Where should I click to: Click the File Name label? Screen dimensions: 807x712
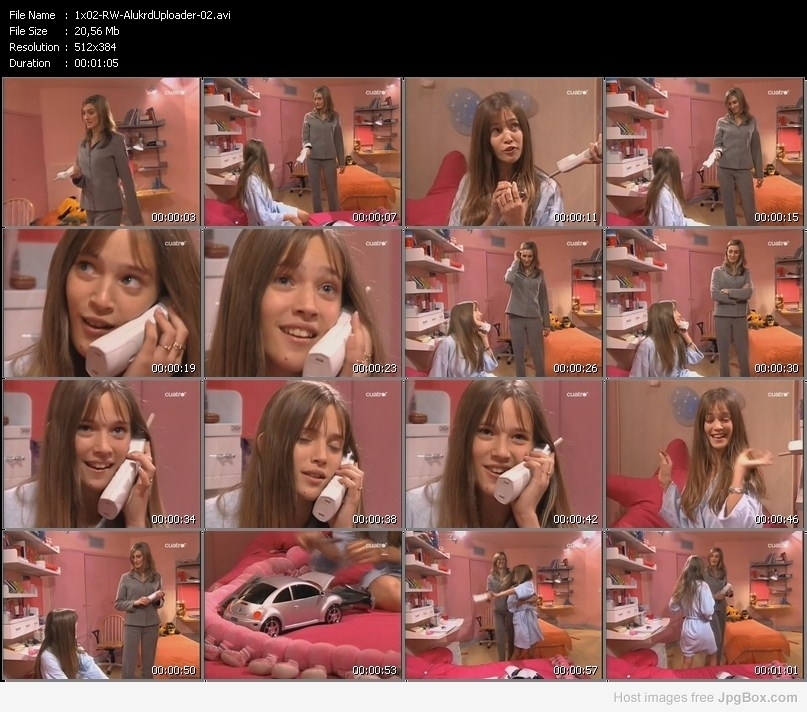click(32, 15)
